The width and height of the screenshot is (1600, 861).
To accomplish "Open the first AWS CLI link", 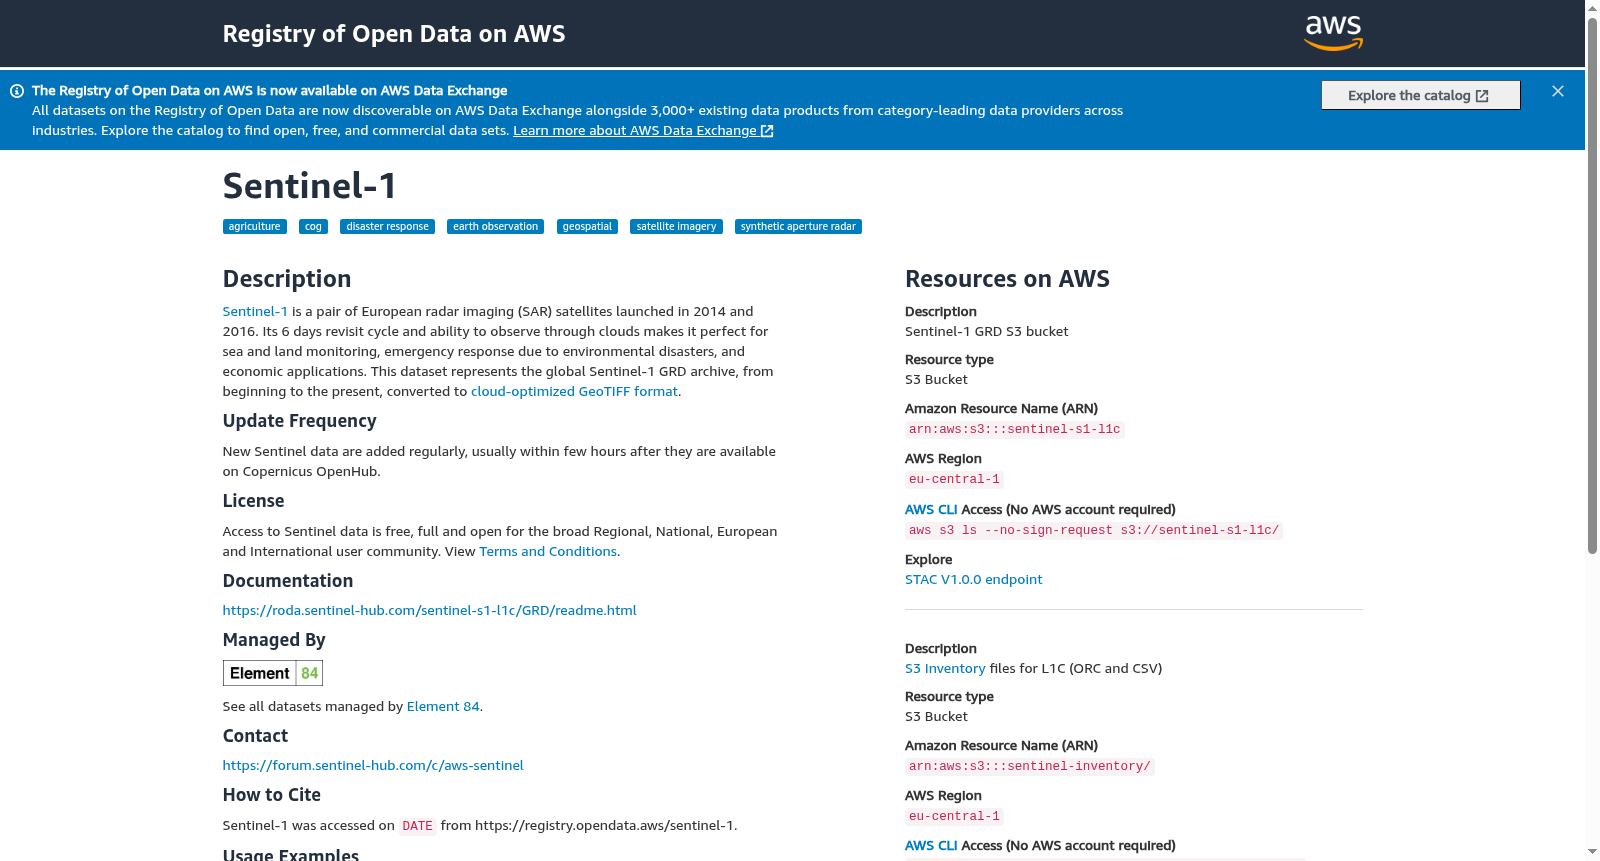I will click(x=931, y=510).
